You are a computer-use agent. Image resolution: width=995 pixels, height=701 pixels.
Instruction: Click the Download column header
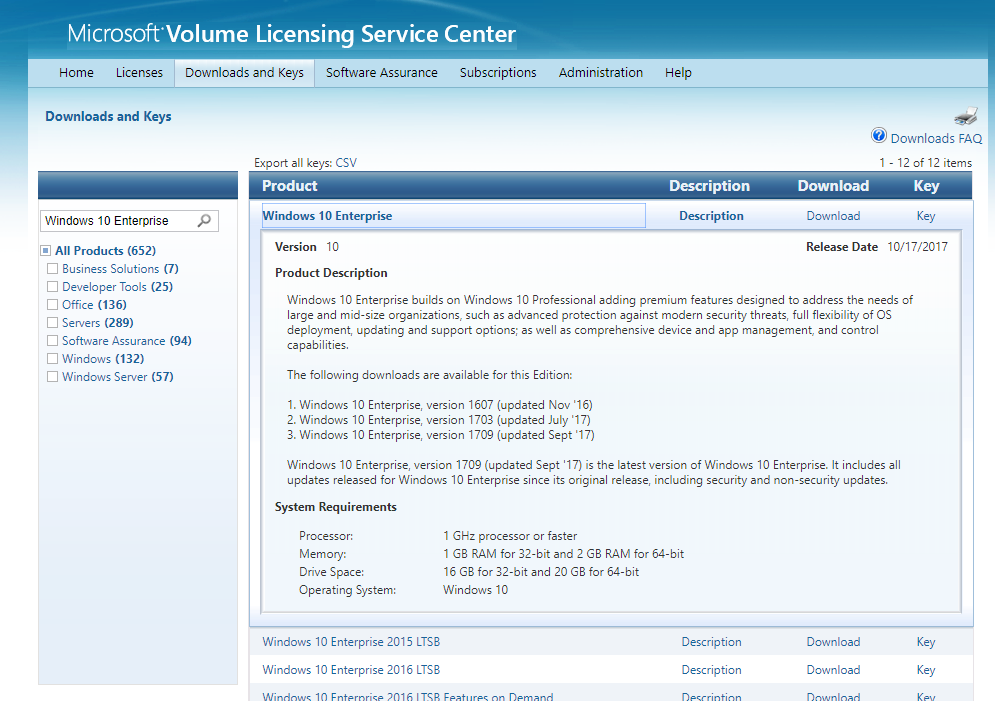click(833, 186)
